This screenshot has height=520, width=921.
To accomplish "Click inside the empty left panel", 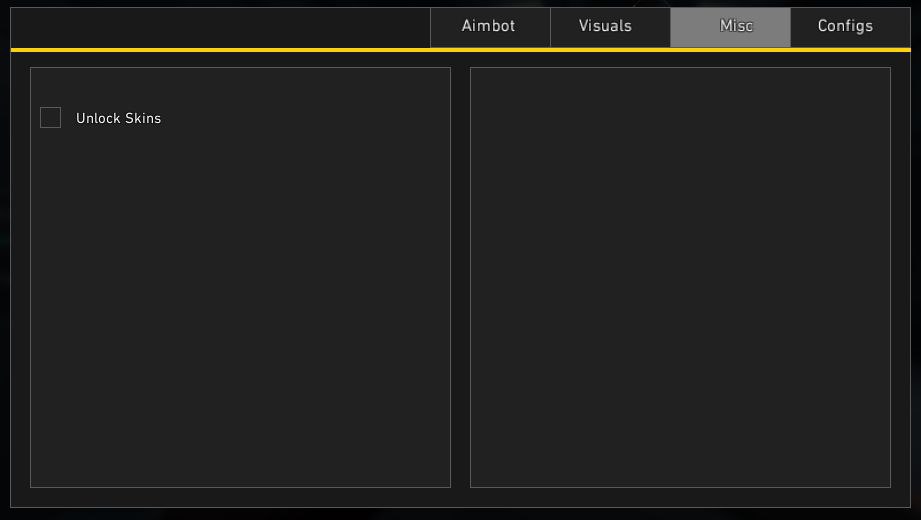I will pos(240,300).
